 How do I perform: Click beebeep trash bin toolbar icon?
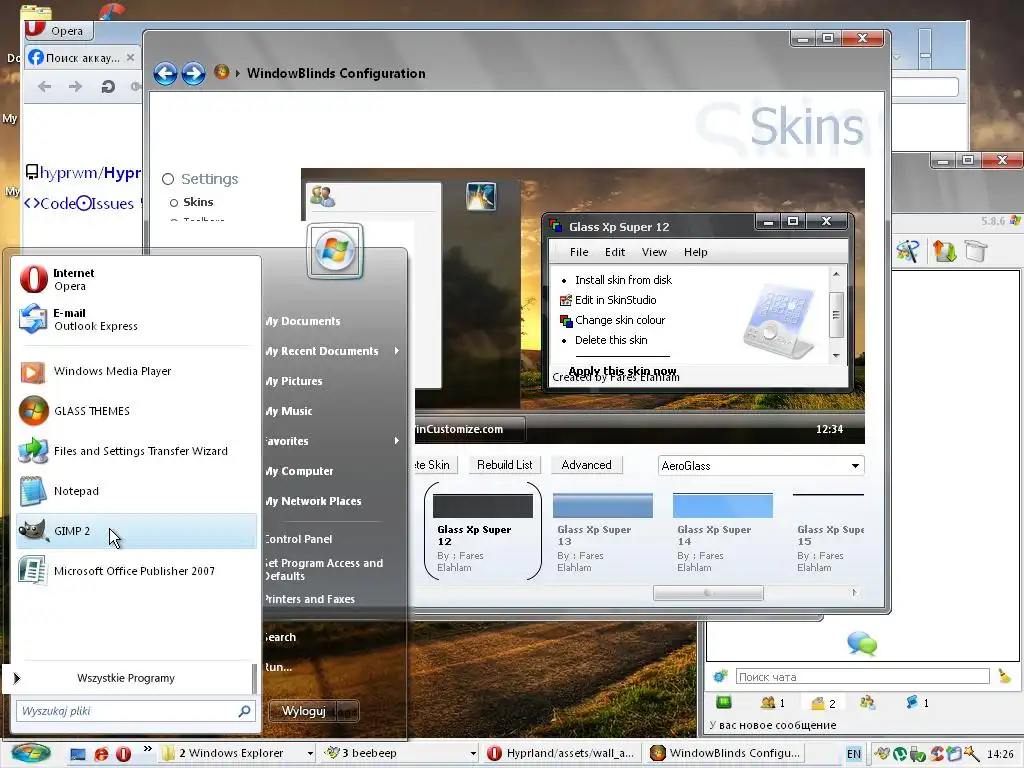(x=976, y=251)
